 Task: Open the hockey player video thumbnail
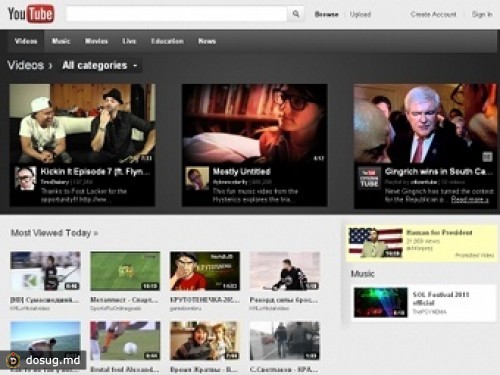click(x=45, y=271)
